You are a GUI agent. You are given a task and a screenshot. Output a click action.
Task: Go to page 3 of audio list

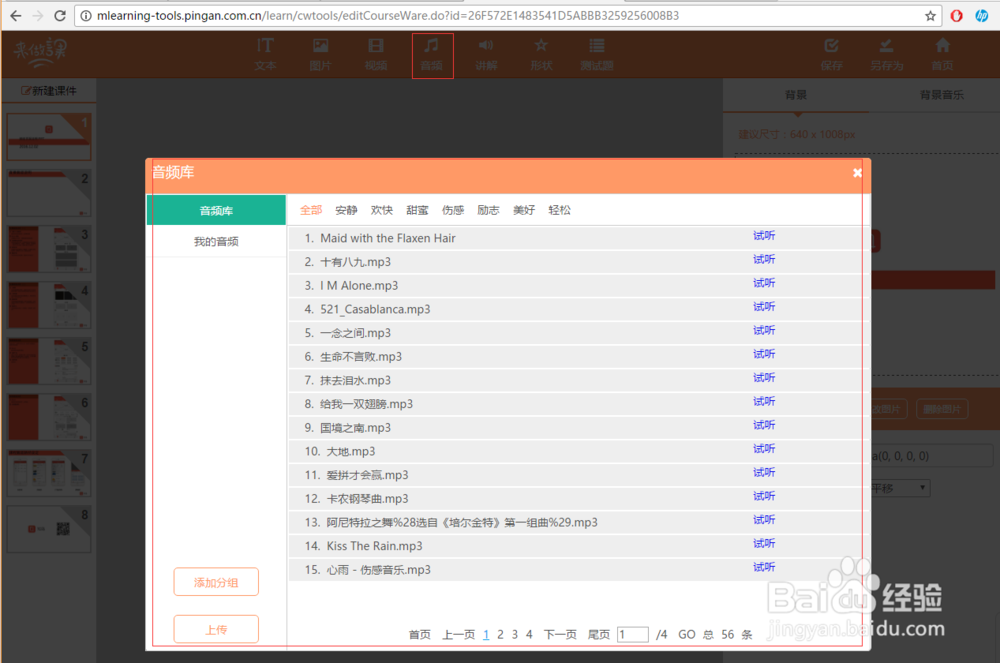[515, 634]
